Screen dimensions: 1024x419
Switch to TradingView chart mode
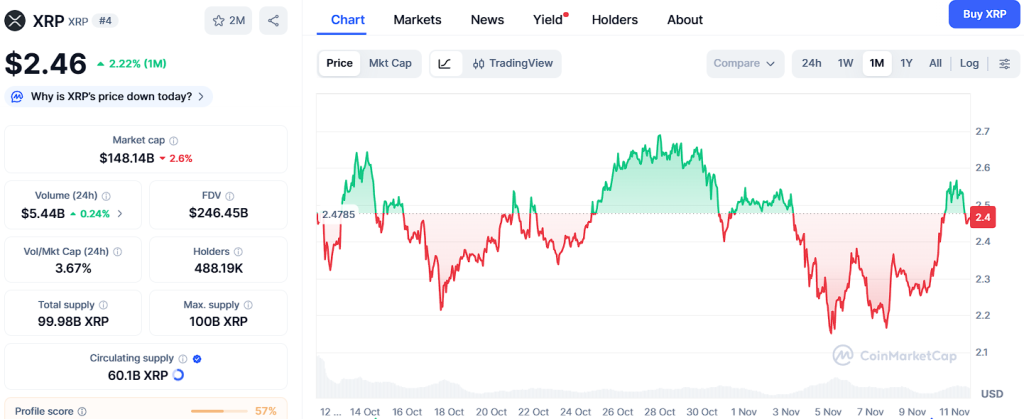tap(512, 63)
